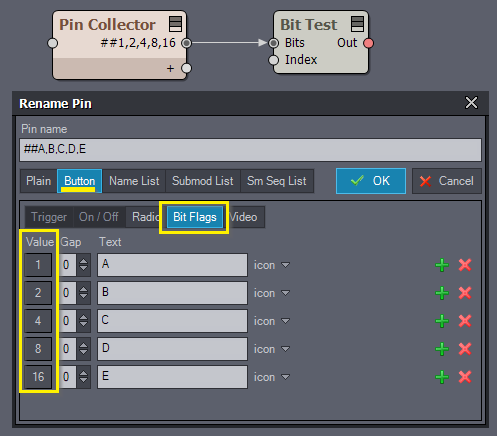Viewport: 497px width, 436px height.
Task: Delete row B with its red X icon
Action: (465, 293)
